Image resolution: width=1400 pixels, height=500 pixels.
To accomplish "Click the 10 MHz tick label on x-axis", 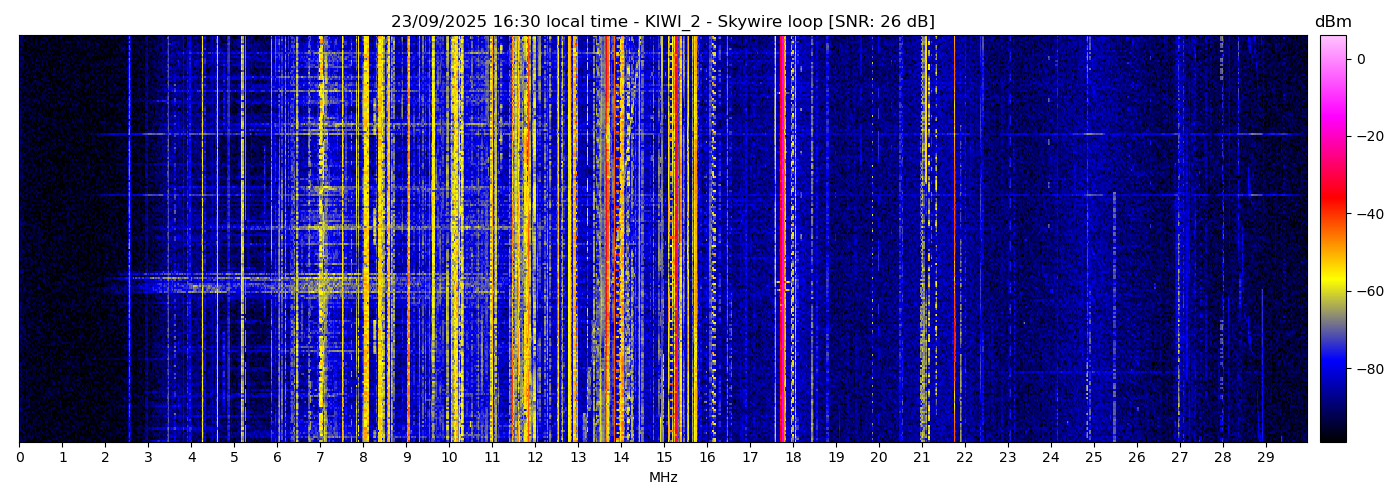I will pos(449,458).
